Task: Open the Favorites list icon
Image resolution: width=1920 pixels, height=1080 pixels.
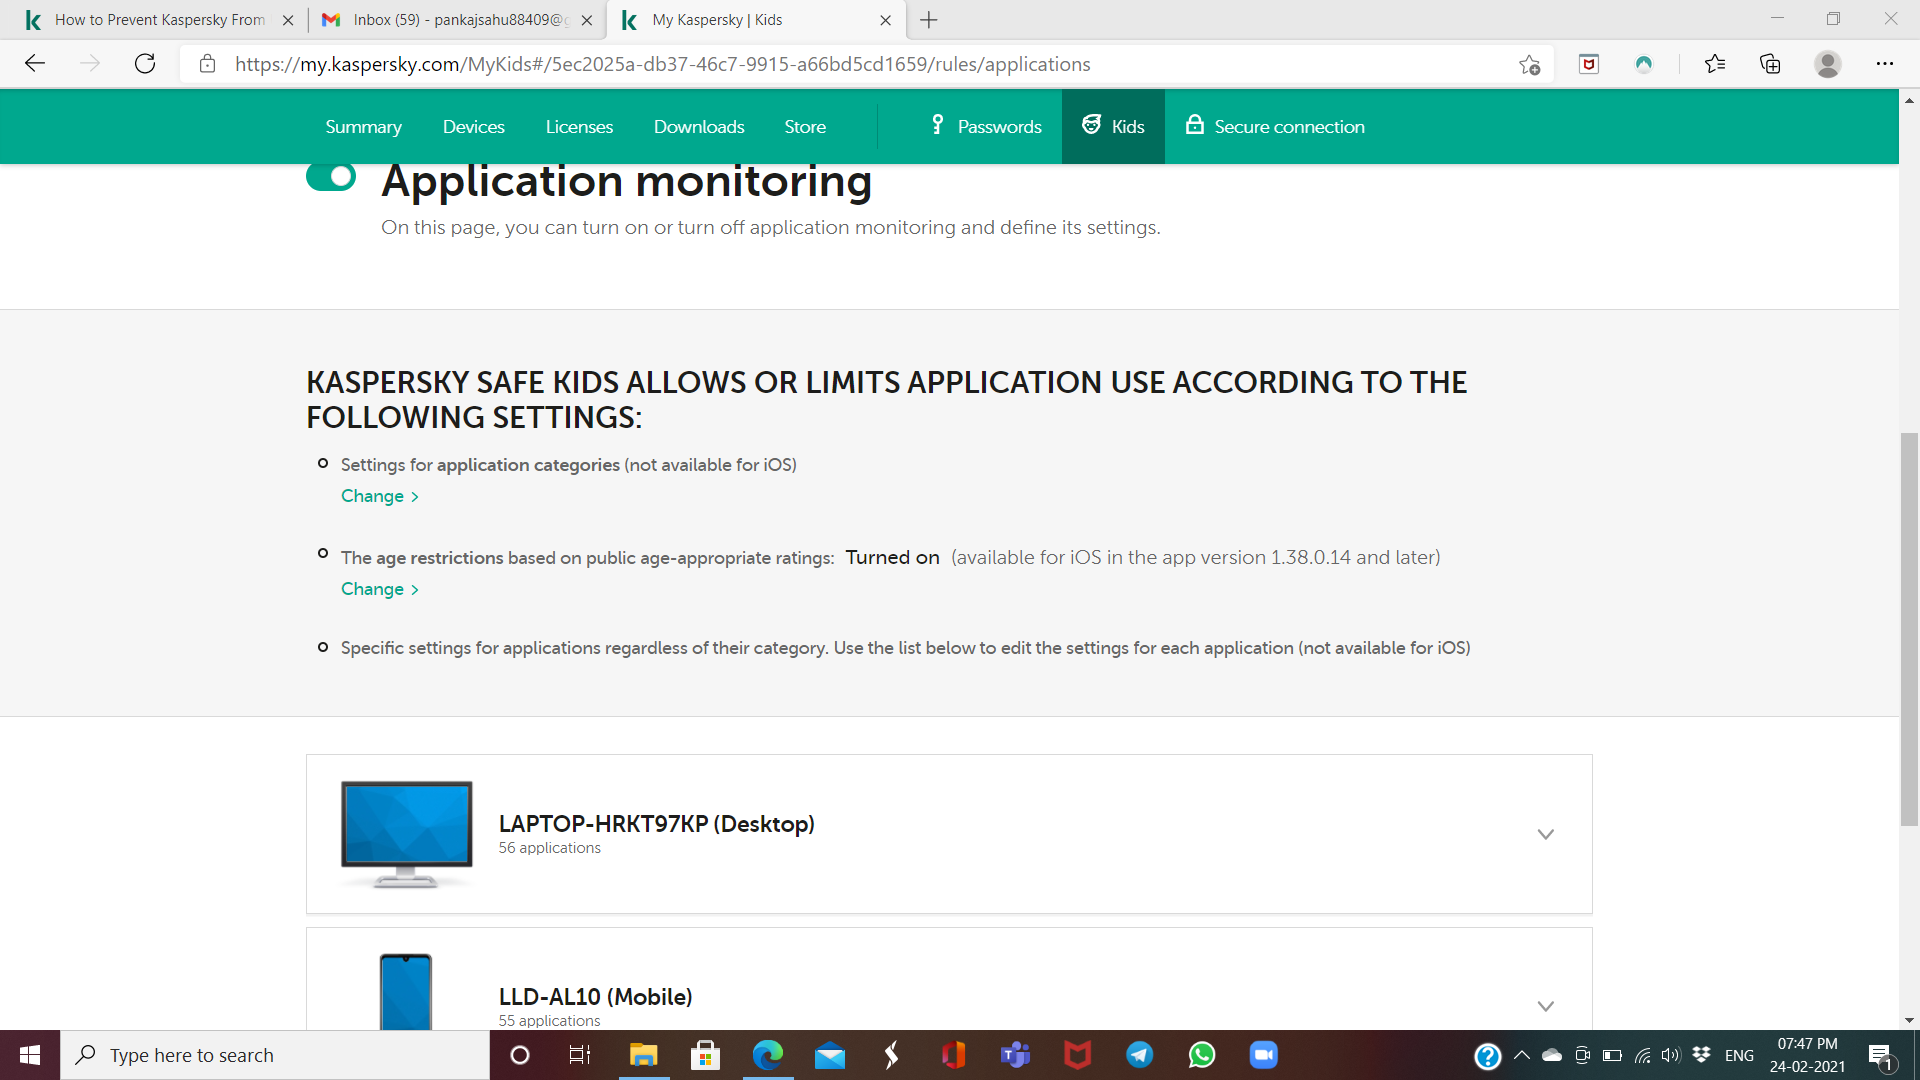Action: 1715,65
